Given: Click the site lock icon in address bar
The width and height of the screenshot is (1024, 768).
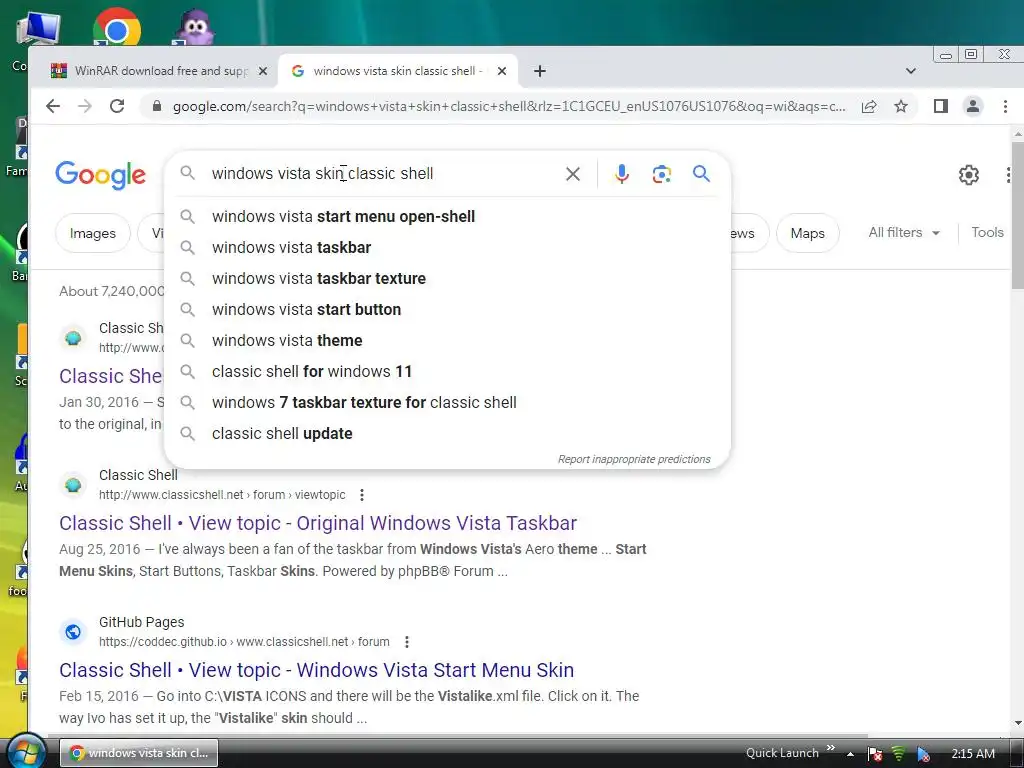Looking at the screenshot, I should pos(157,106).
